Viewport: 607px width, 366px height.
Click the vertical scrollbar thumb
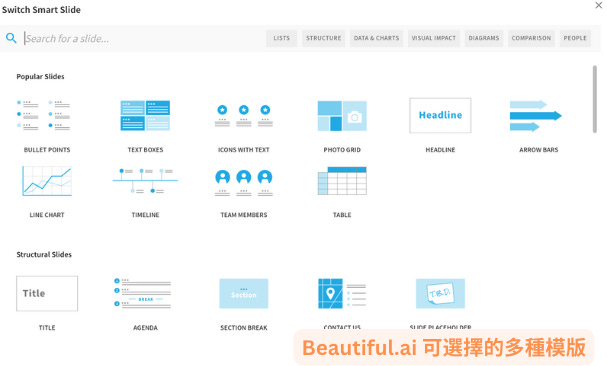pos(595,99)
